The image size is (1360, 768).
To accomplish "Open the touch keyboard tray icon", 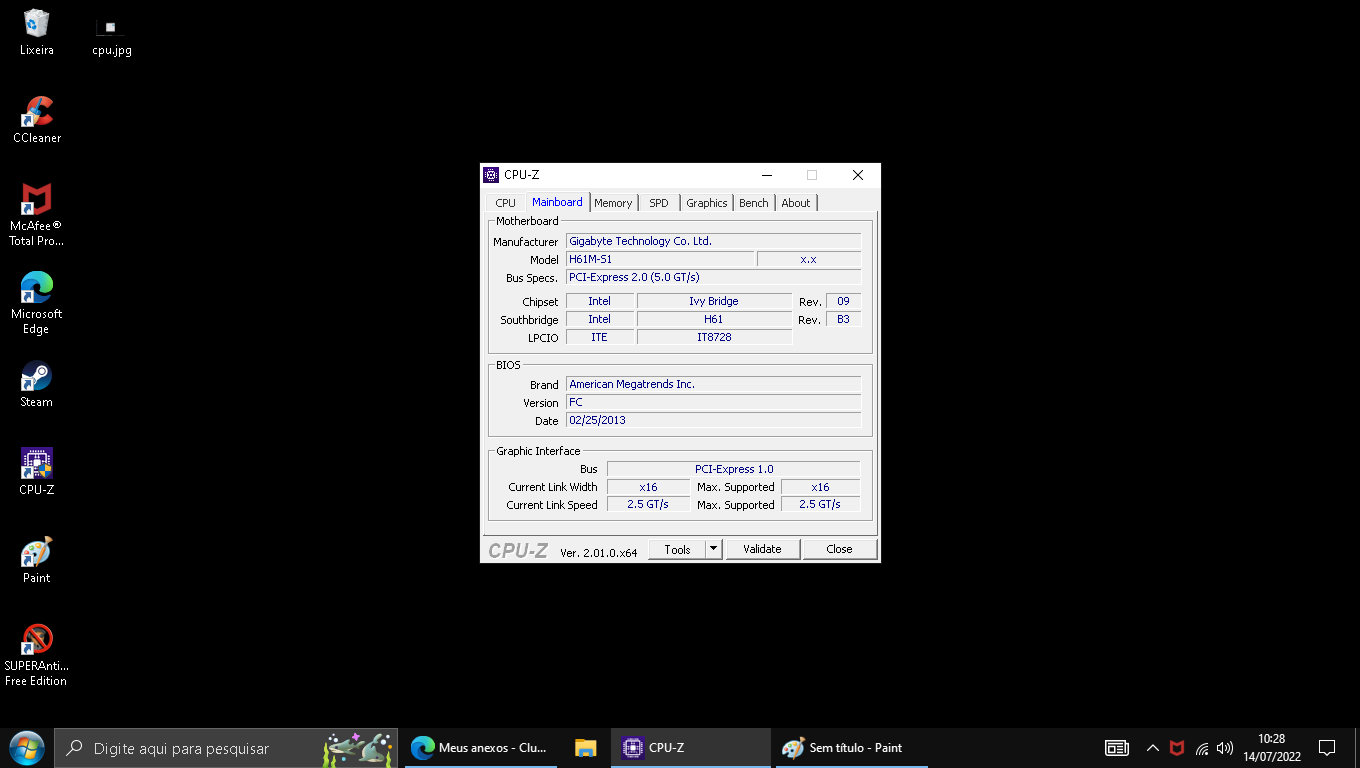I will [1117, 748].
